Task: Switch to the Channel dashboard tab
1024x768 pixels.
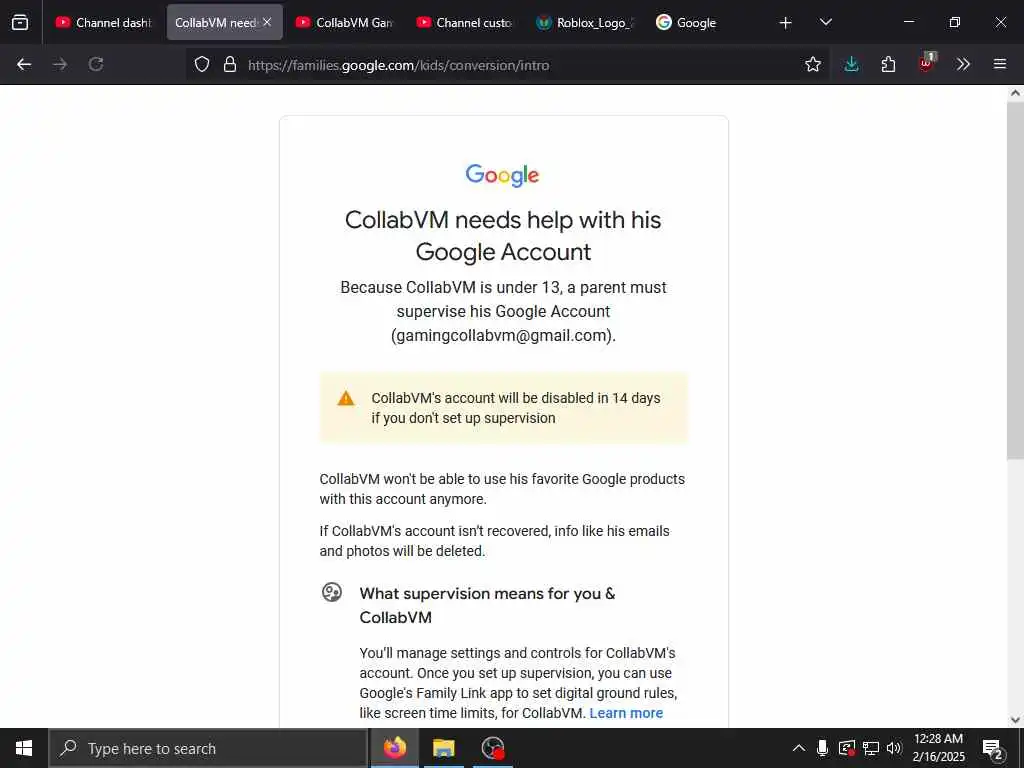Action: [x=104, y=23]
